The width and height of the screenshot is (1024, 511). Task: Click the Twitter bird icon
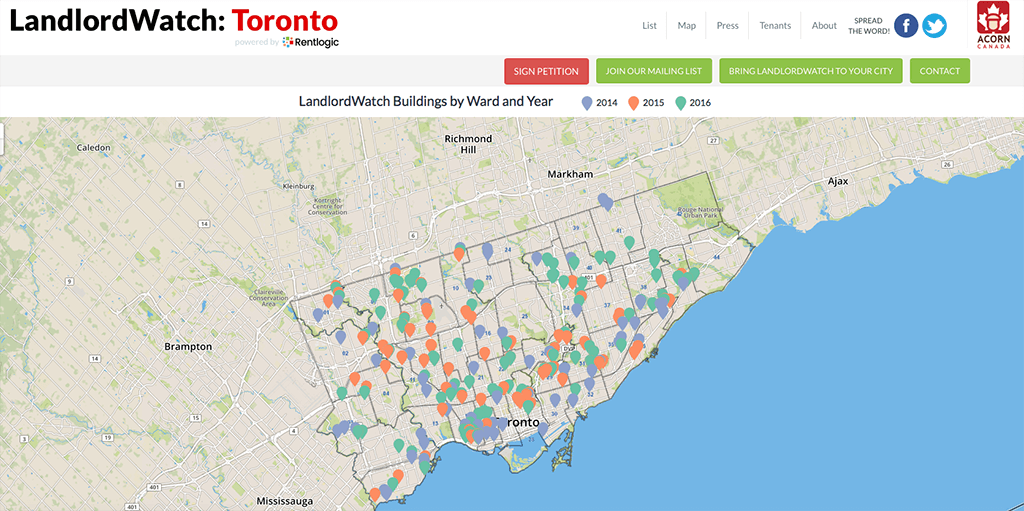[x=934, y=26]
